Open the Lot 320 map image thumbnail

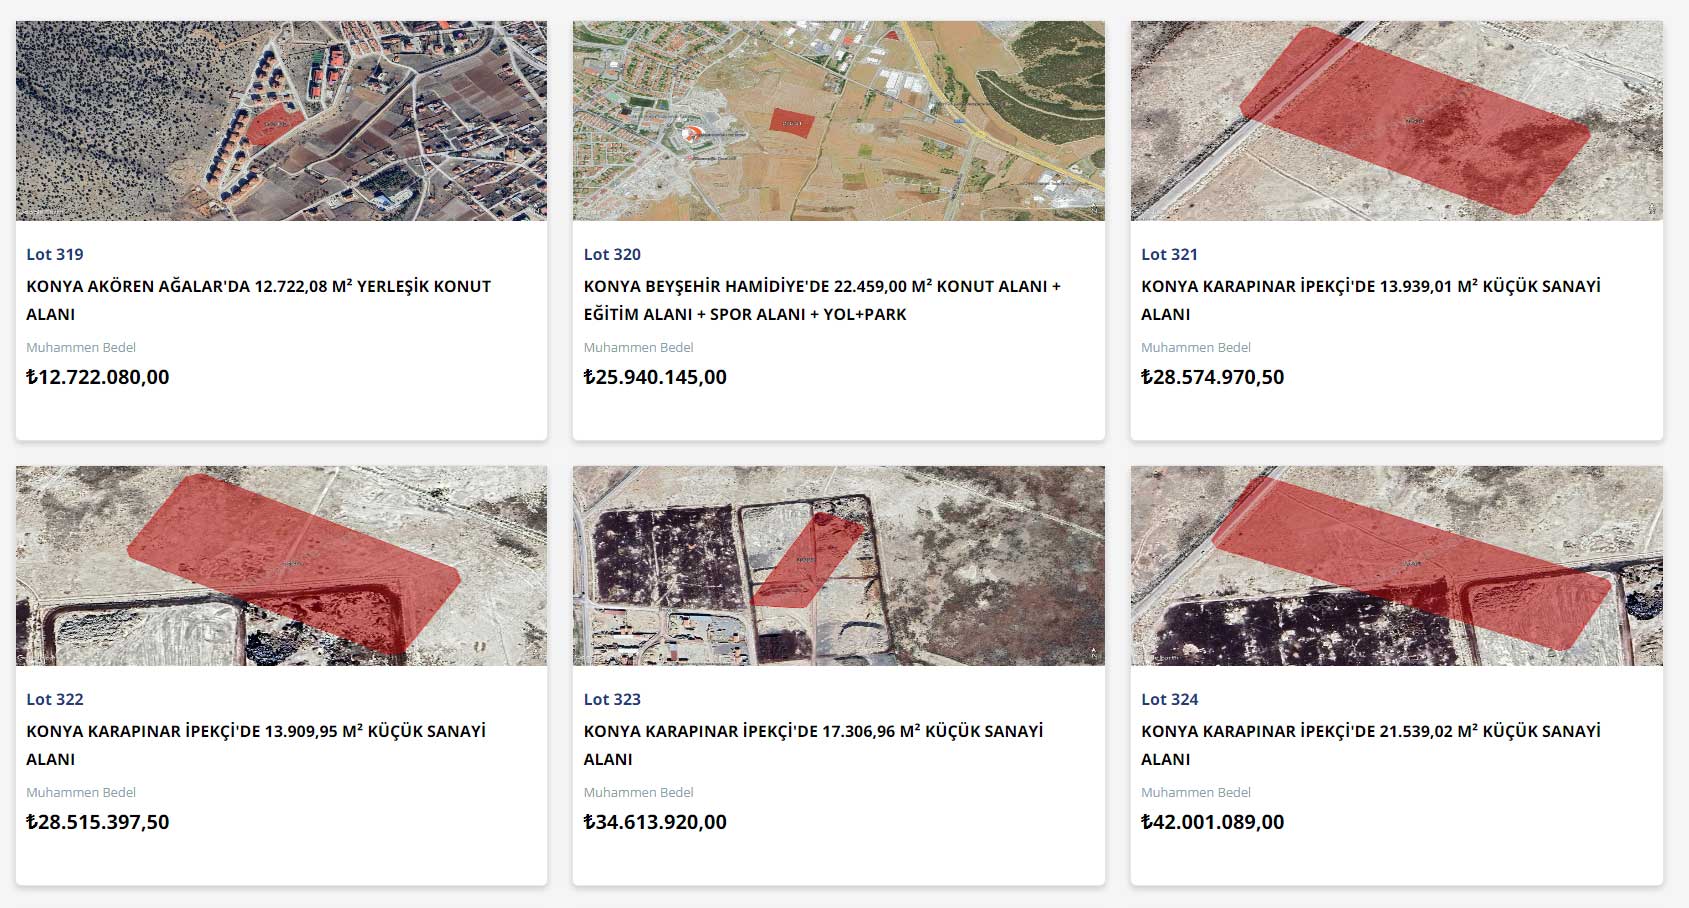[x=838, y=121]
